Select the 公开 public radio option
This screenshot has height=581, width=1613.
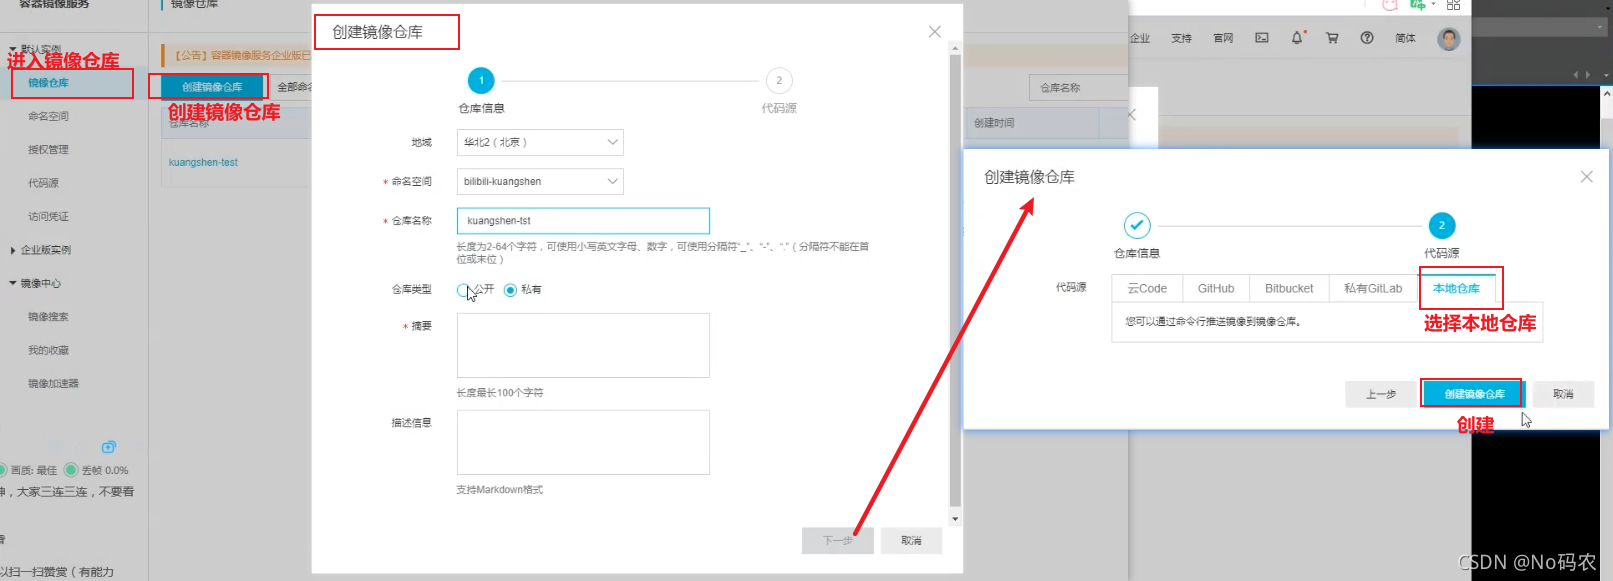463,290
